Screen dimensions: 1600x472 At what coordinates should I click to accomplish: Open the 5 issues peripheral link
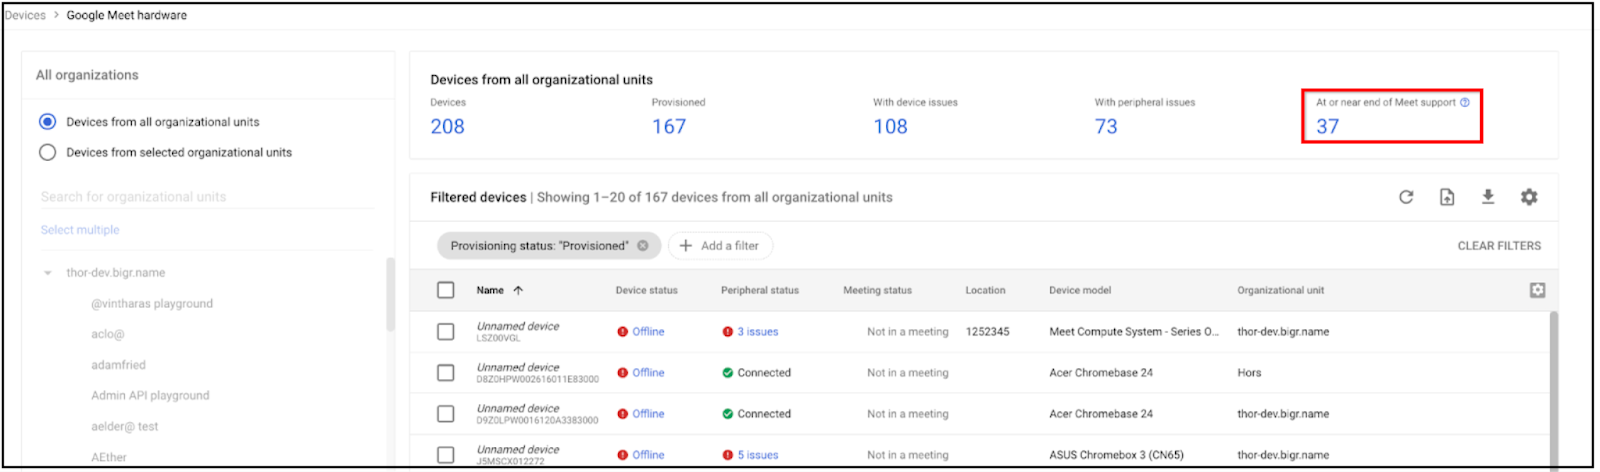758,455
